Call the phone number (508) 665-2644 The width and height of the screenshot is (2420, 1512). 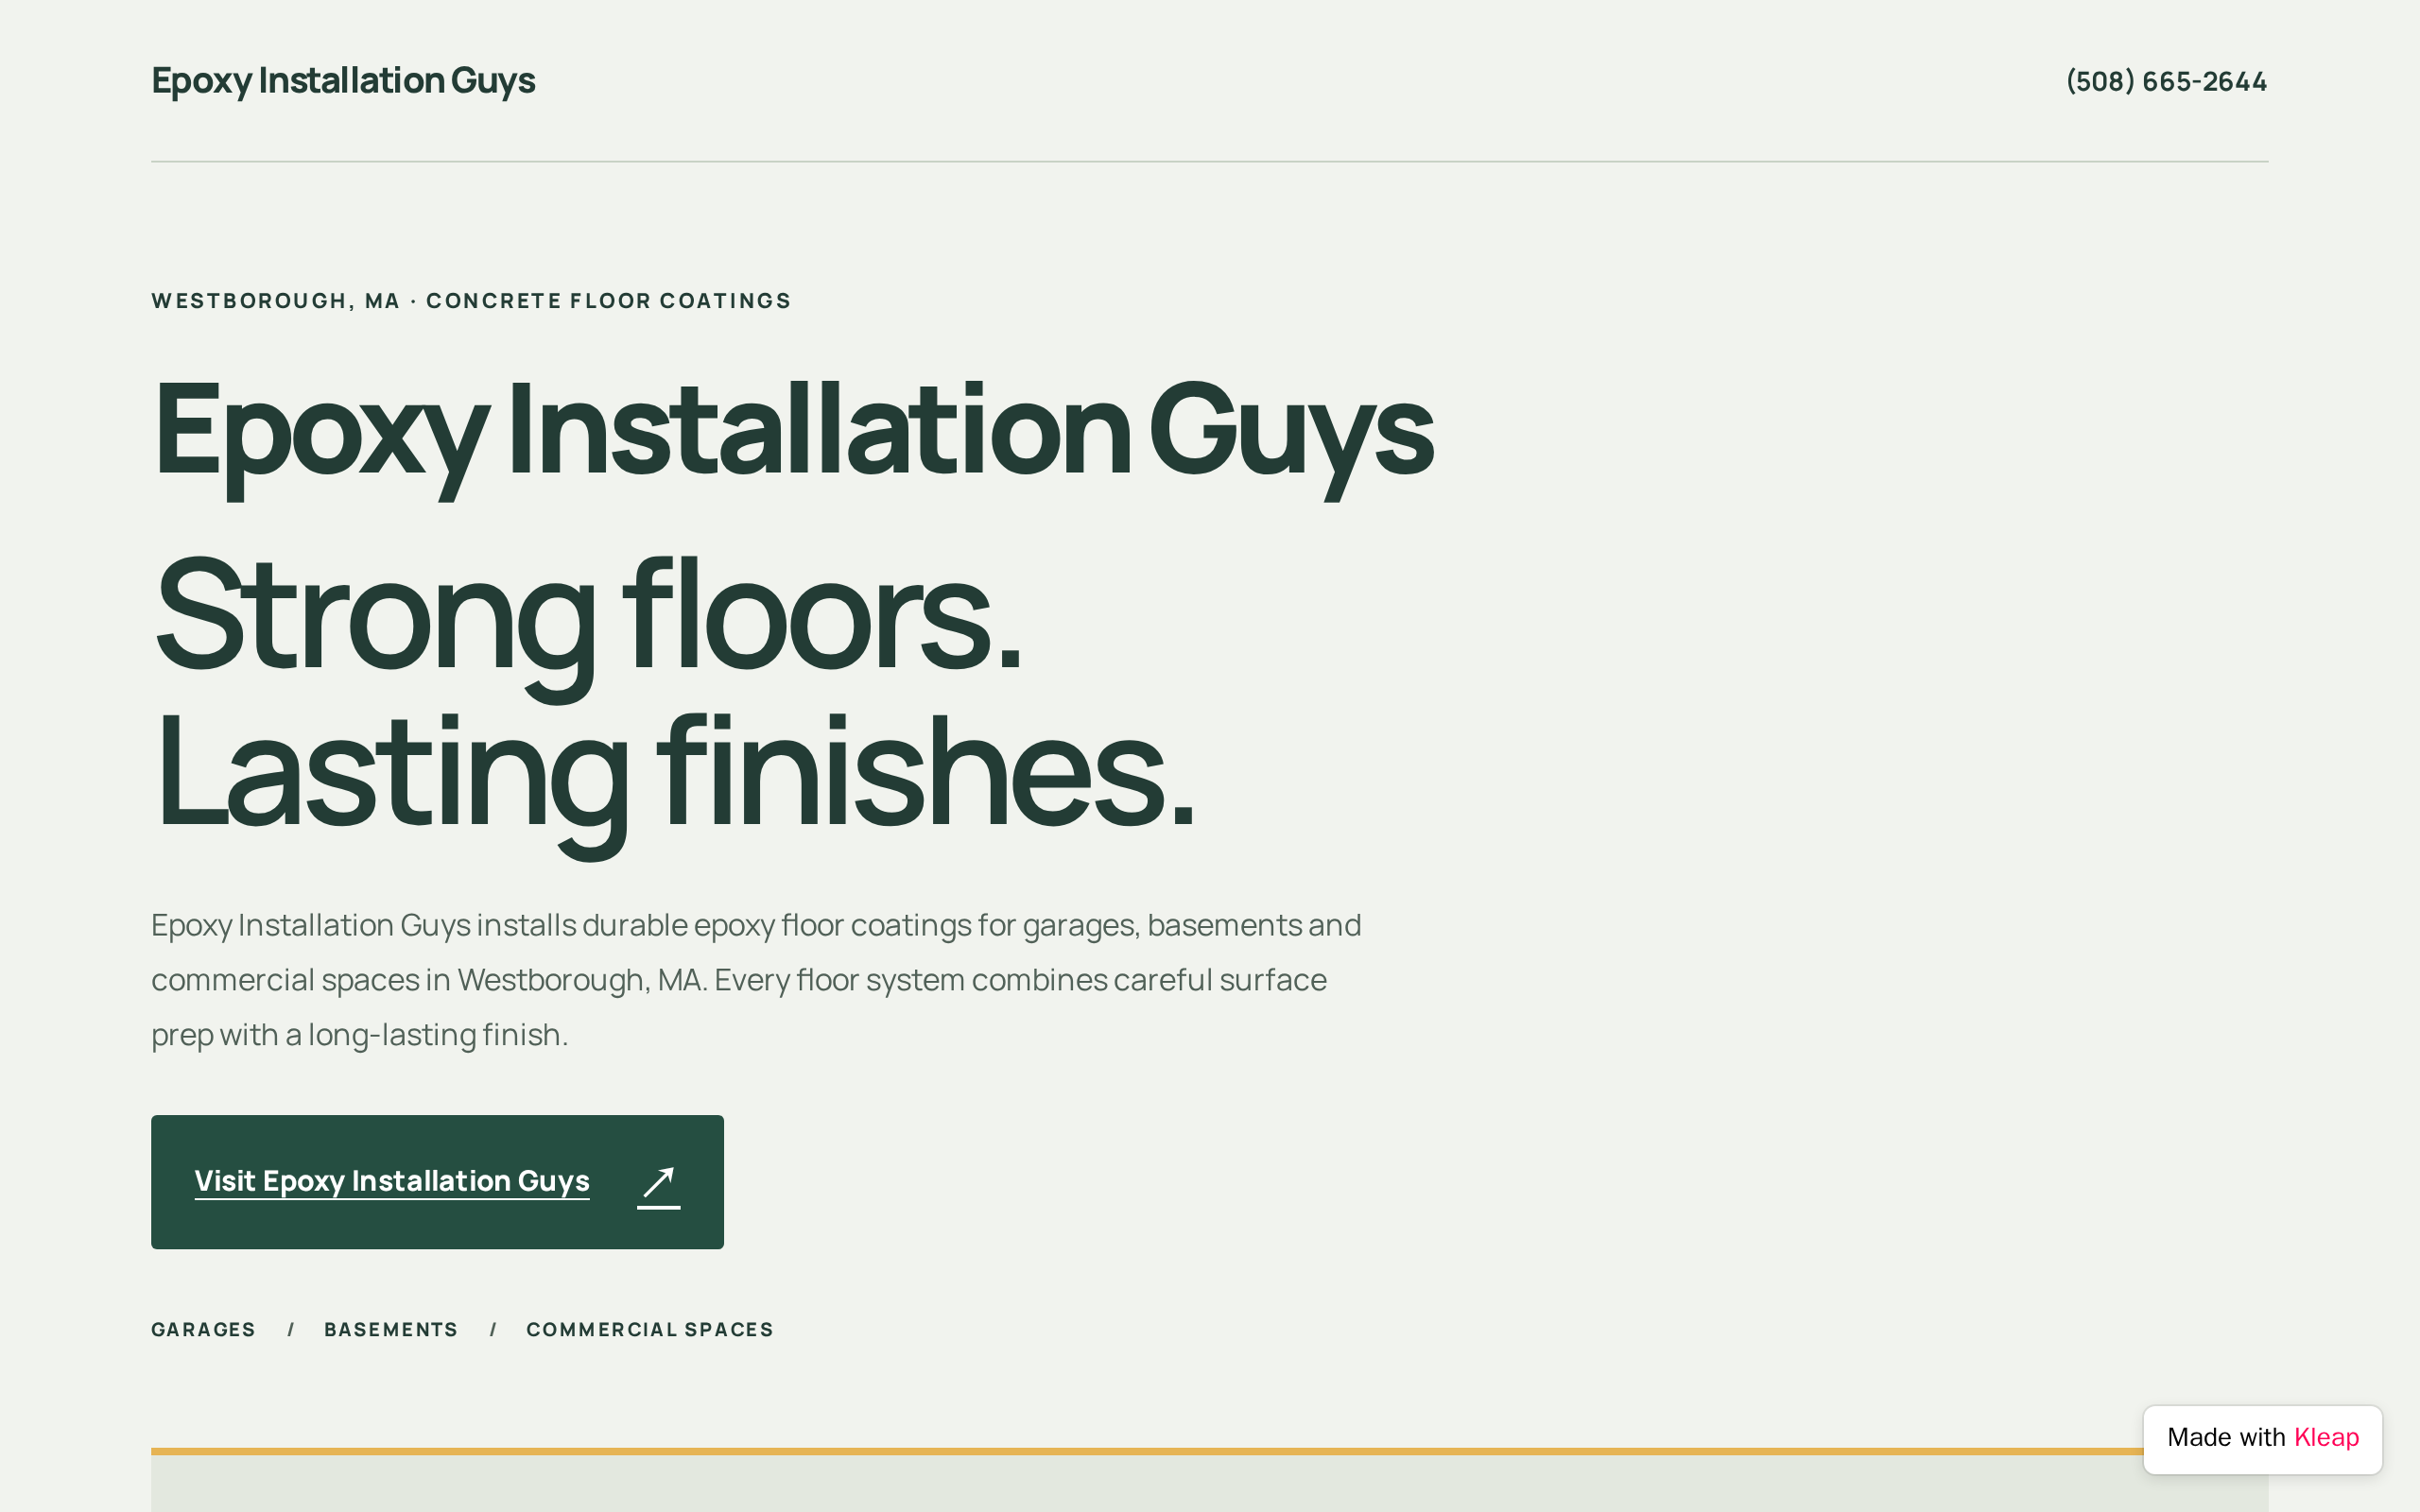(x=2166, y=81)
